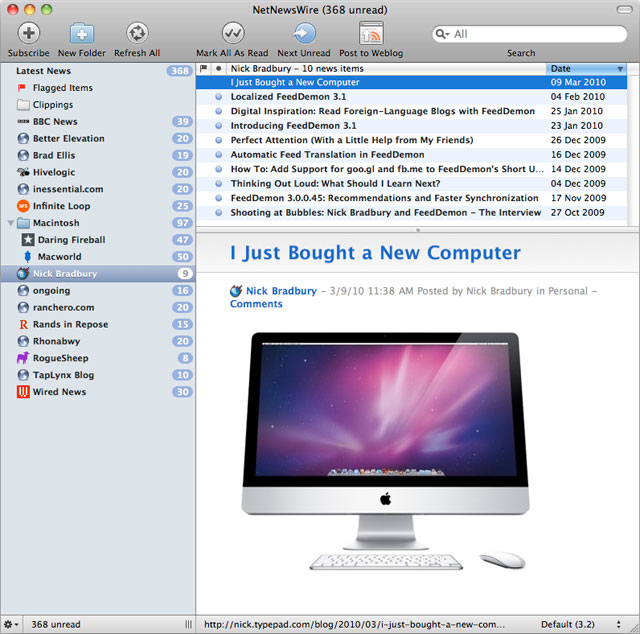Open the Comments link in article
This screenshot has height=634, width=640.
(256, 304)
